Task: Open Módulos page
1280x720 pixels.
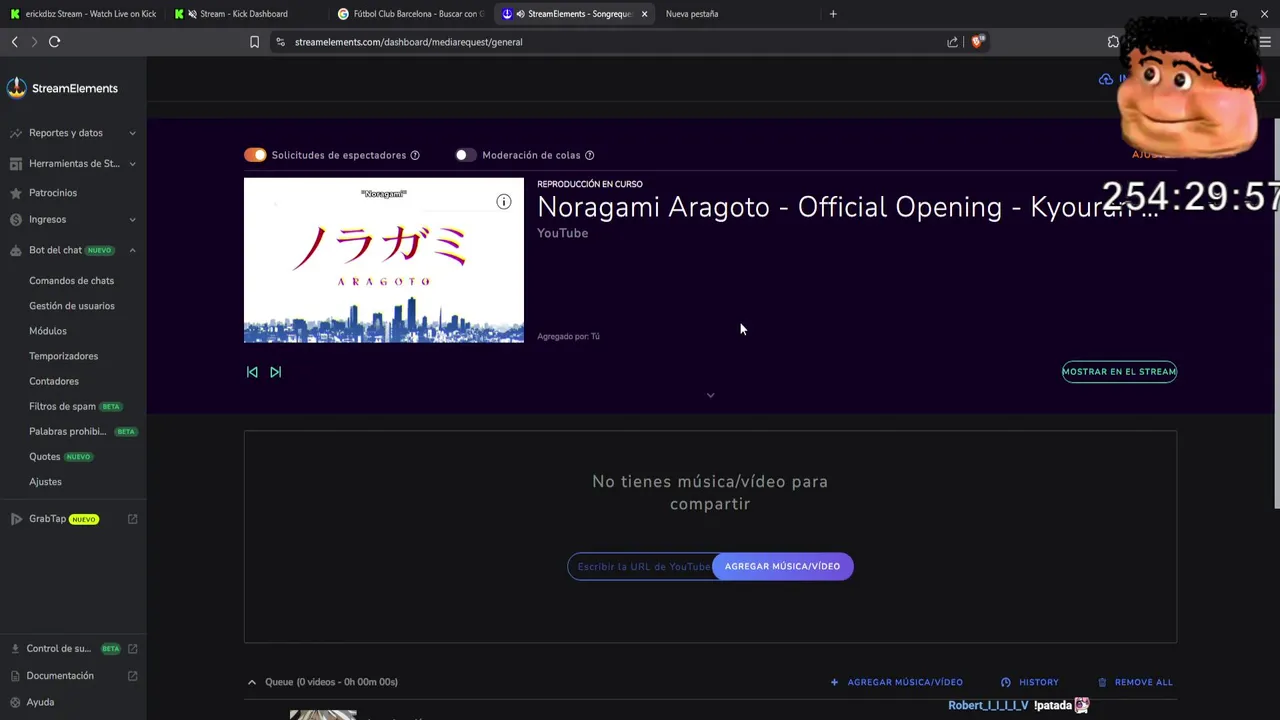Action: [48, 331]
